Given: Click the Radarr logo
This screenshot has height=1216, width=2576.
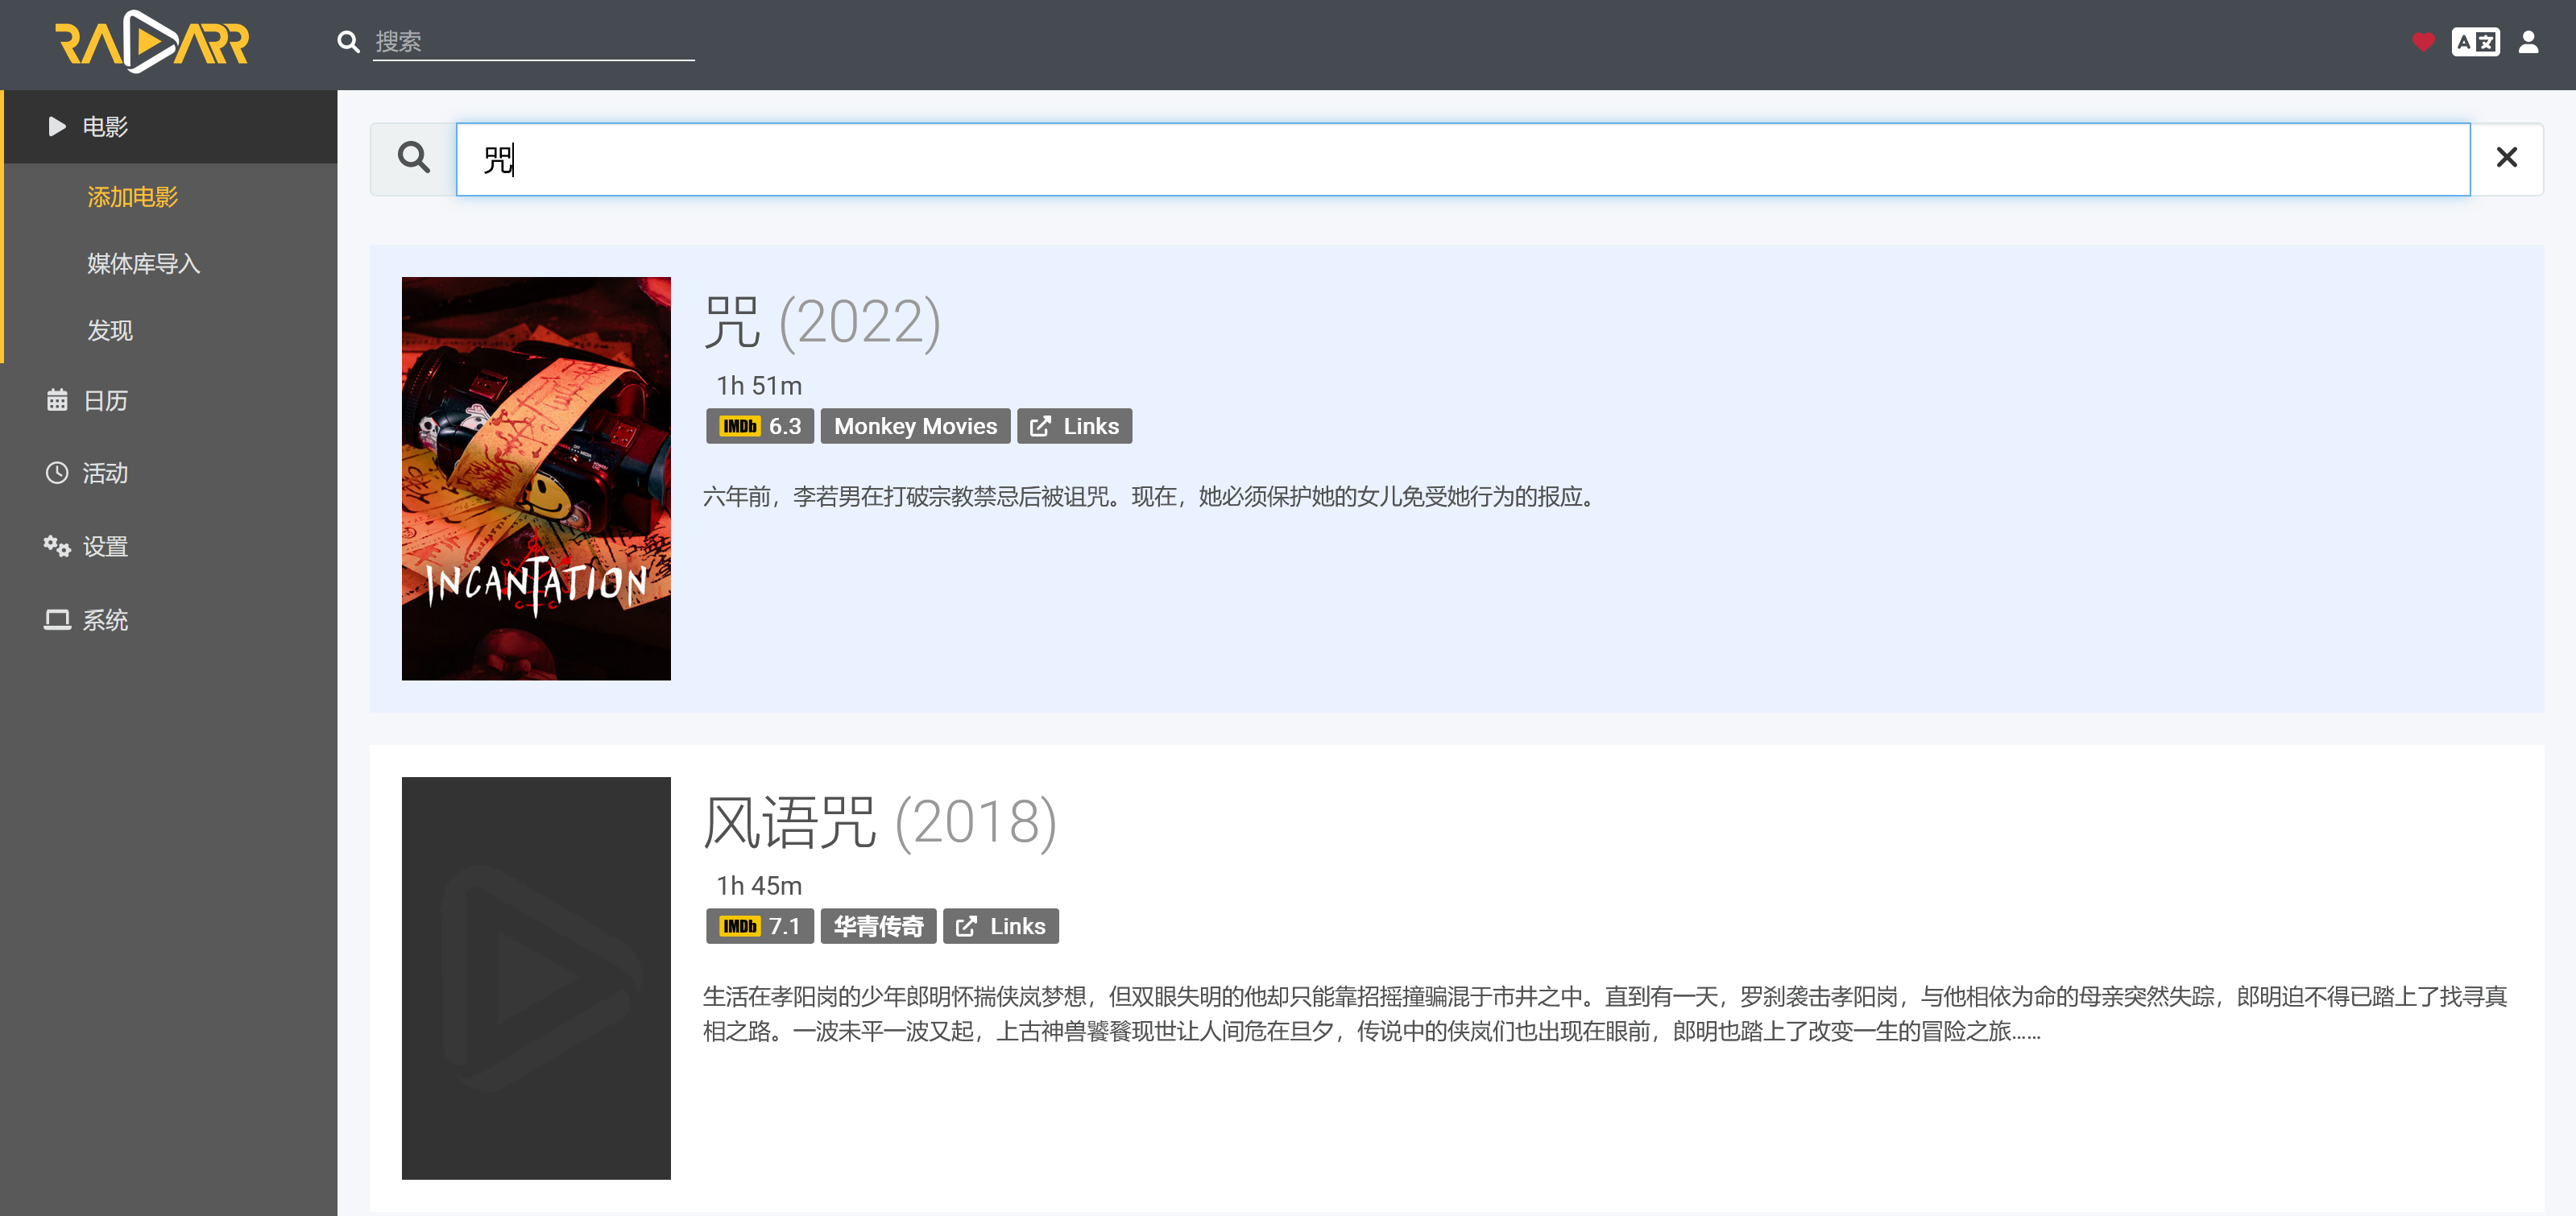Looking at the screenshot, I should click(x=152, y=42).
